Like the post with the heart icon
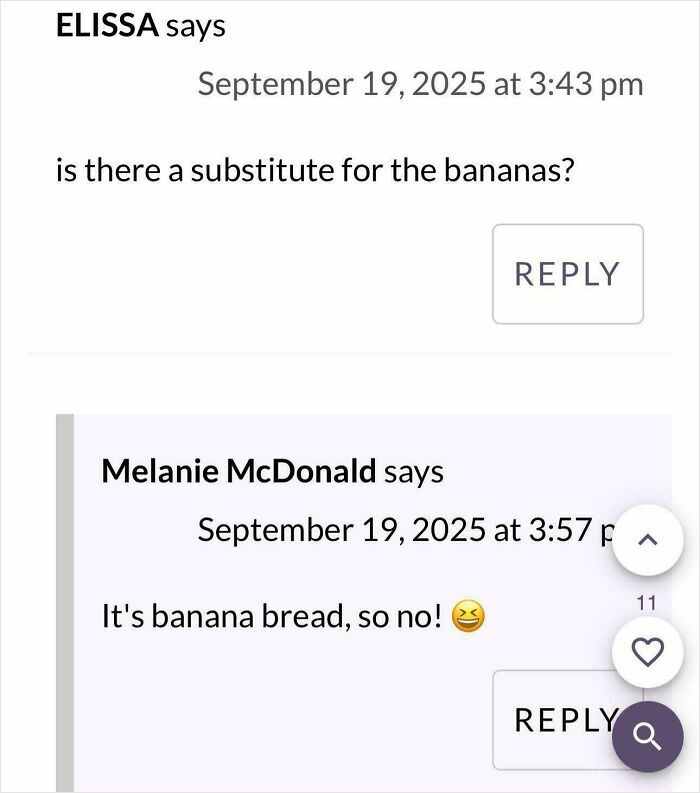This screenshot has height=793, width=700. [648, 652]
